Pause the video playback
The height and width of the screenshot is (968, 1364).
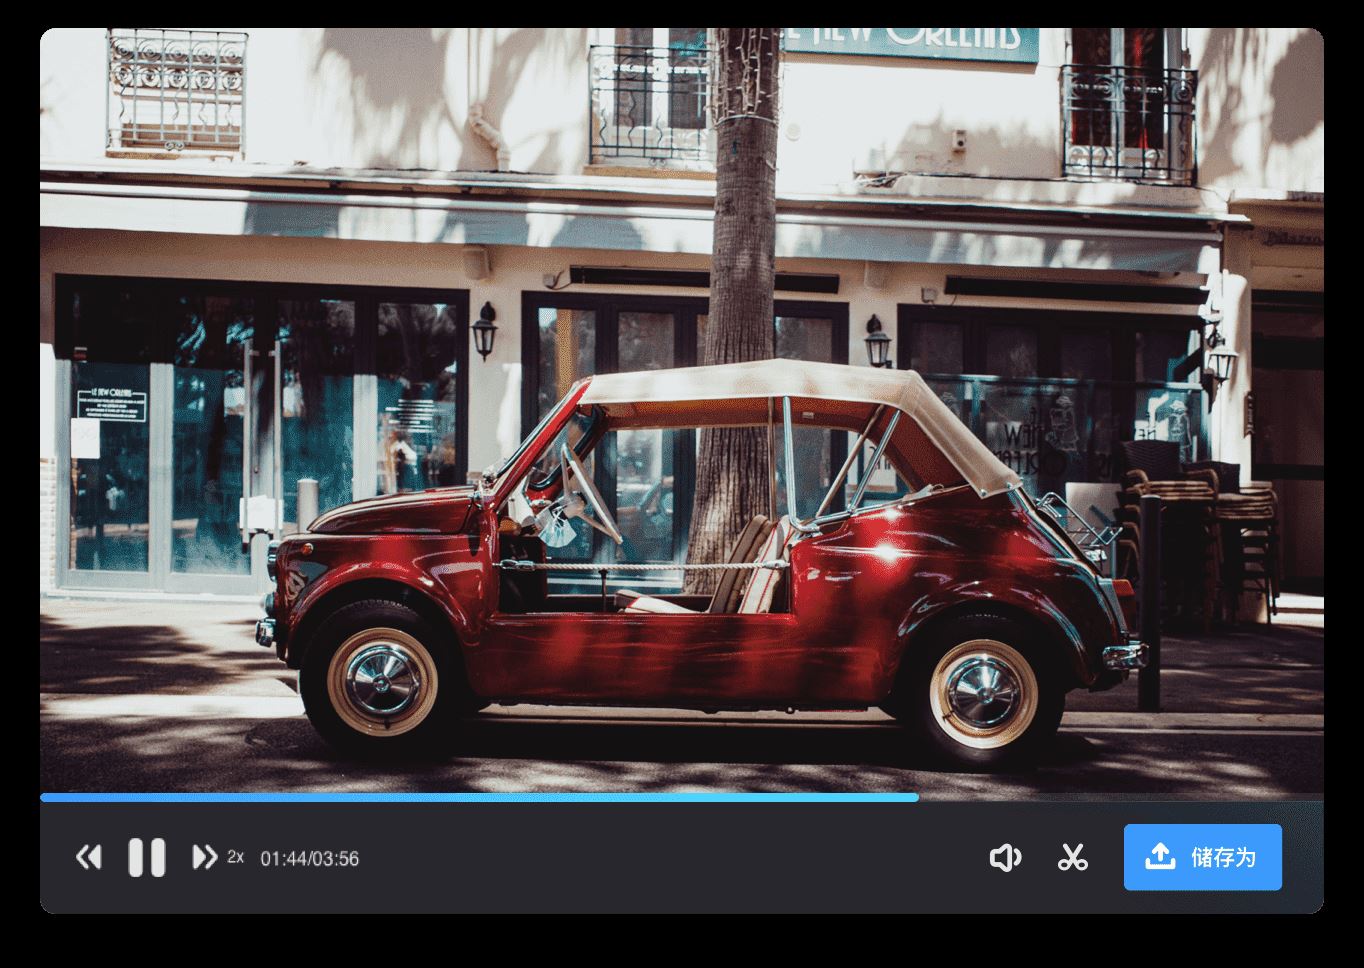tap(147, 857)
